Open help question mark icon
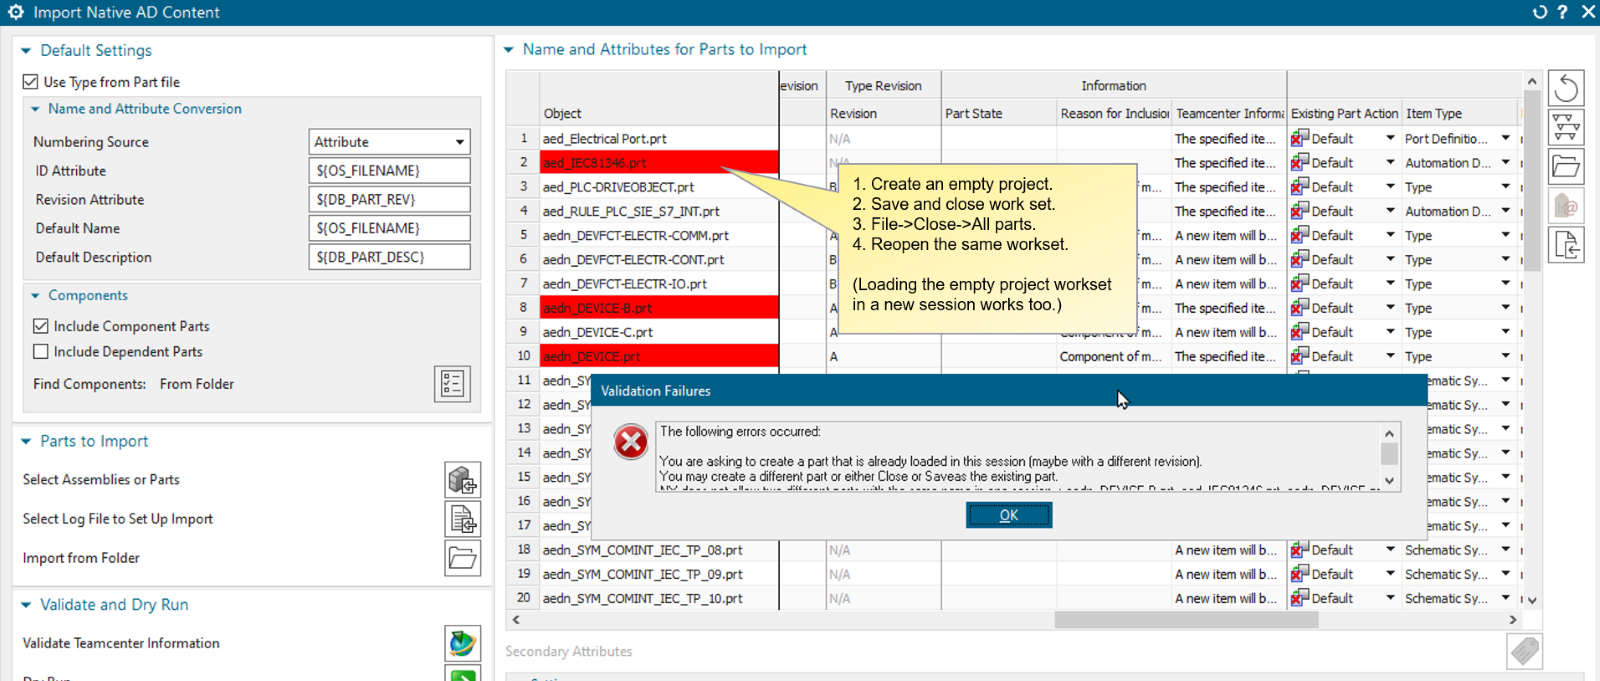Image resolution: width=1600 pixels, height=681 pixels. 1563,12
